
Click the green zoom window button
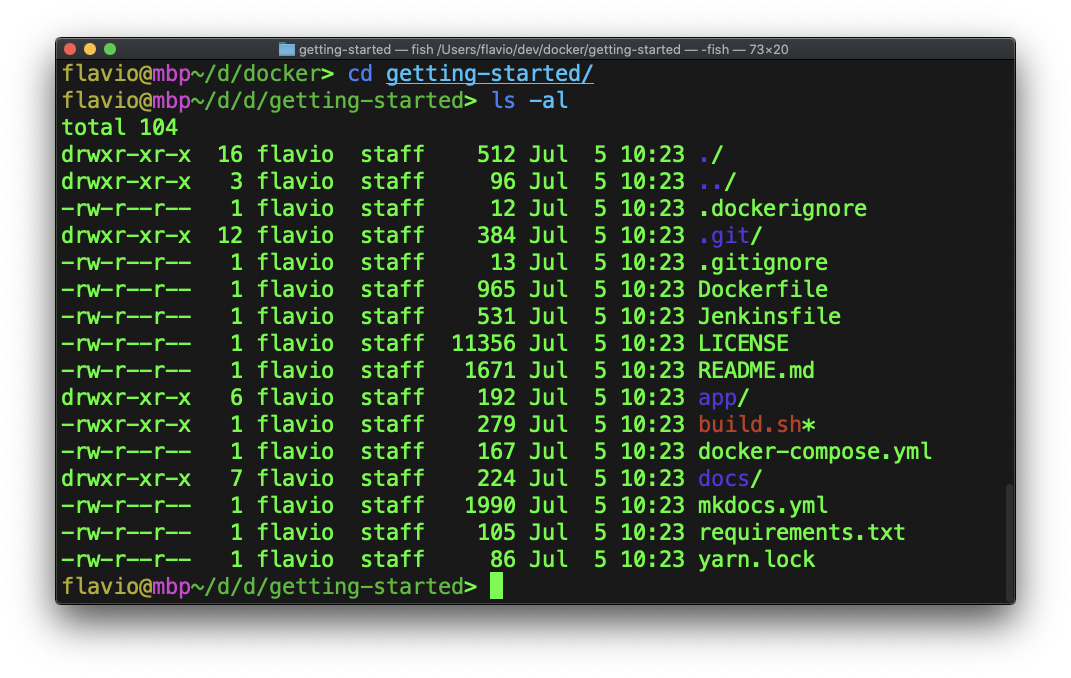click(x=110, y=49)
